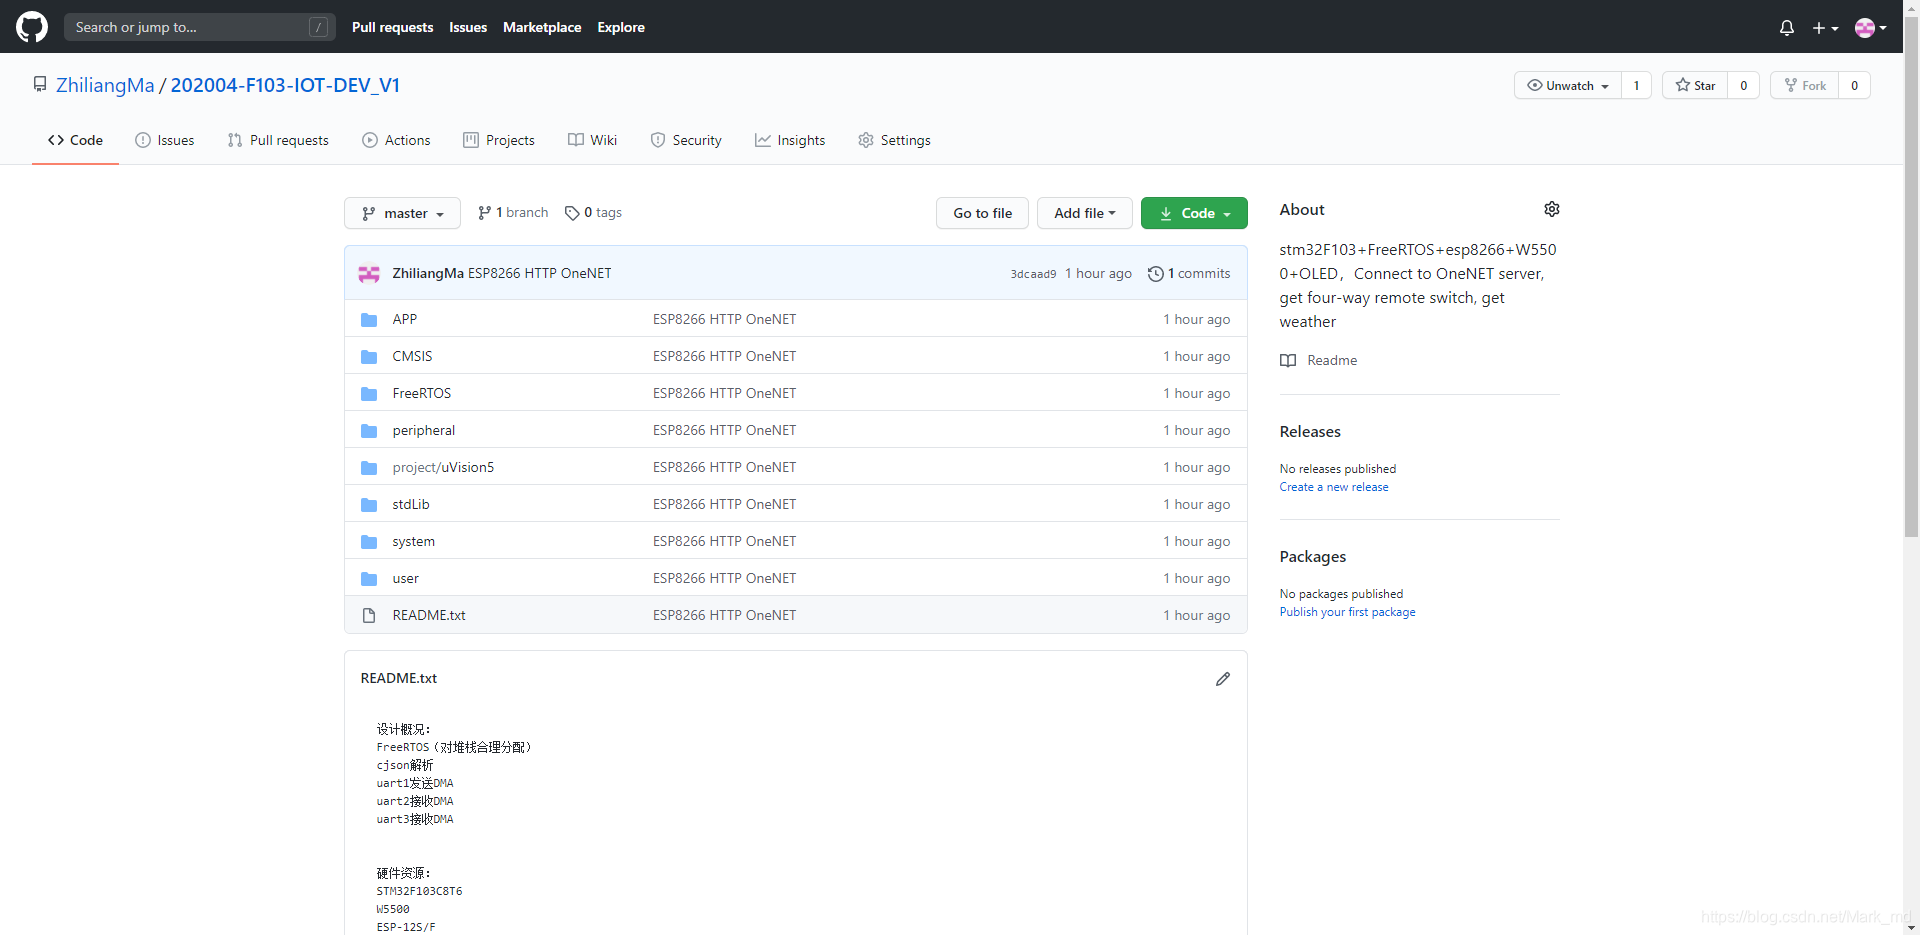Click the branch icon beside 1 branch
This screenshot has width=1920, height=935.
click(484, 213)
